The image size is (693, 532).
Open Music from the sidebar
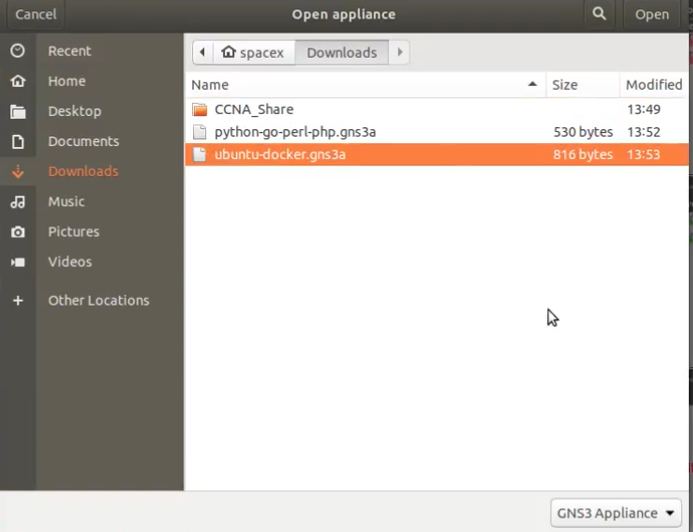pos(66,201)
